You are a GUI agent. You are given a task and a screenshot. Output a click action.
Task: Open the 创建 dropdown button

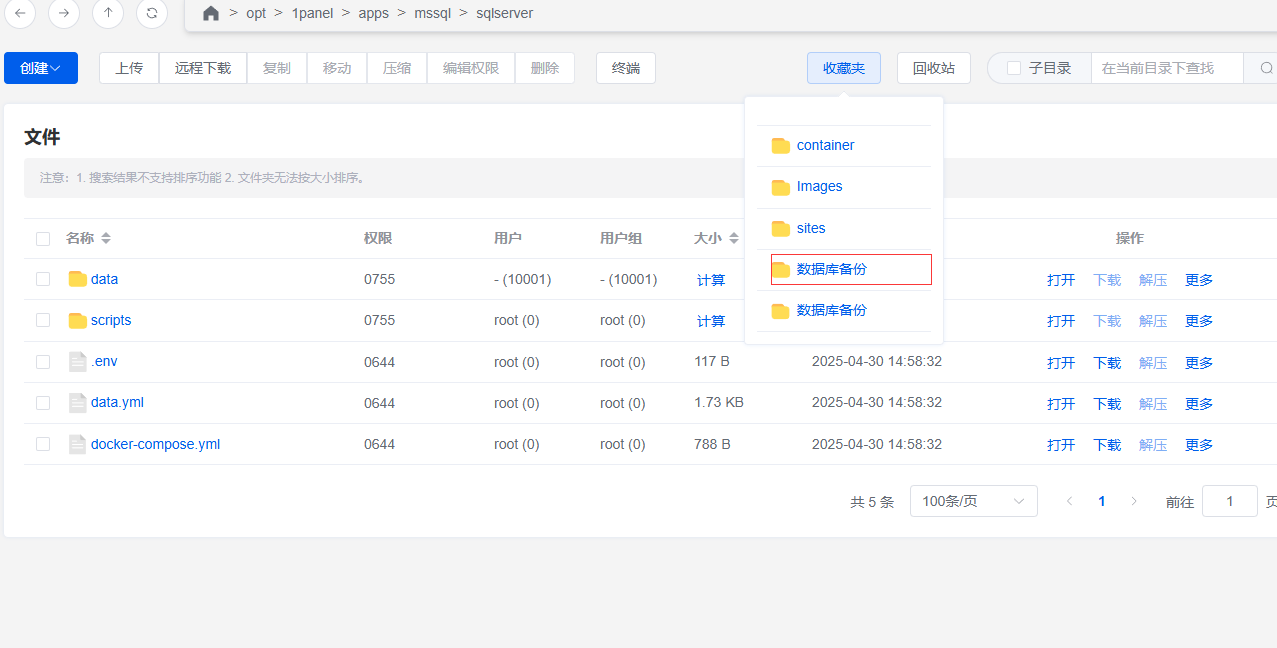click(x=41, y=68)
